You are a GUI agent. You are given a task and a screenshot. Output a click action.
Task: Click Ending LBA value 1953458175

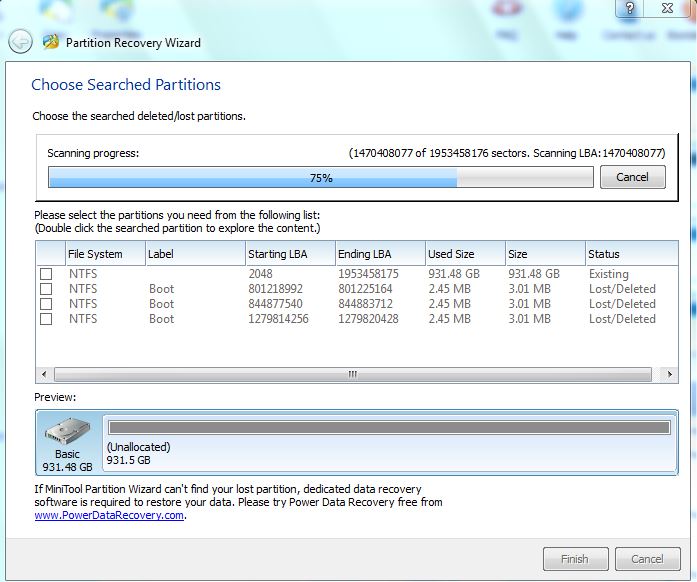(x=368, y=274)
